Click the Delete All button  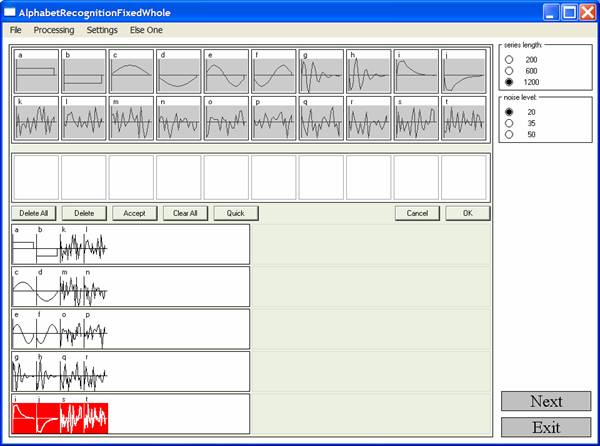34,213
